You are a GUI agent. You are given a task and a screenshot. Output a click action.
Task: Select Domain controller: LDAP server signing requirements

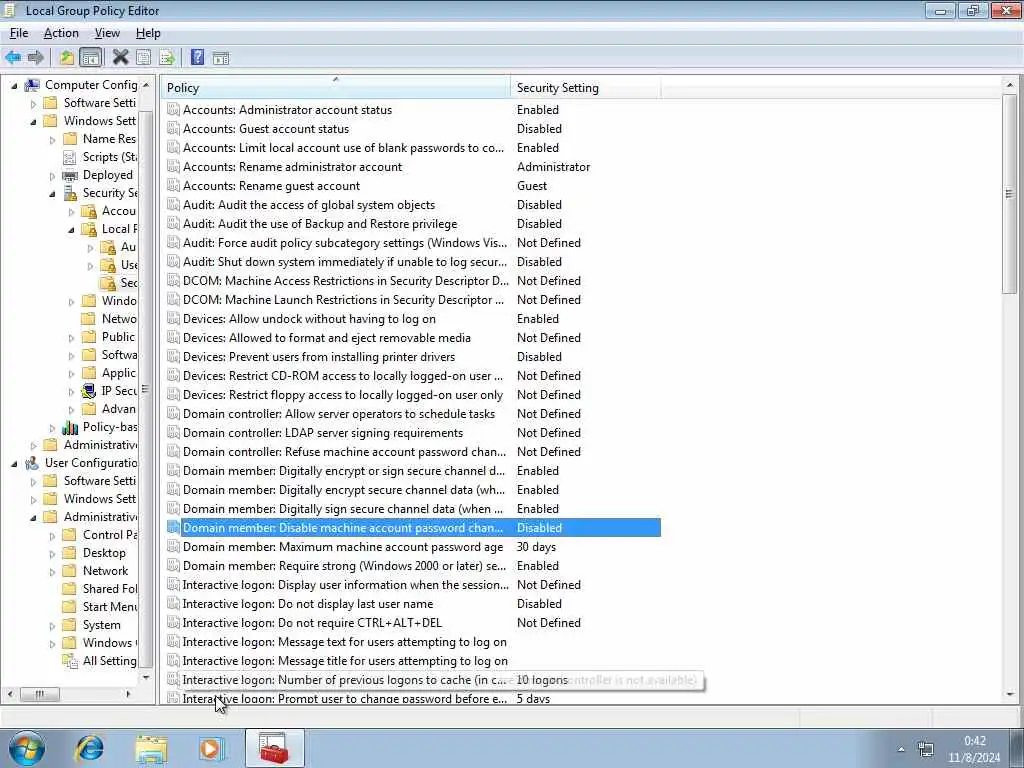coord(323,432)
